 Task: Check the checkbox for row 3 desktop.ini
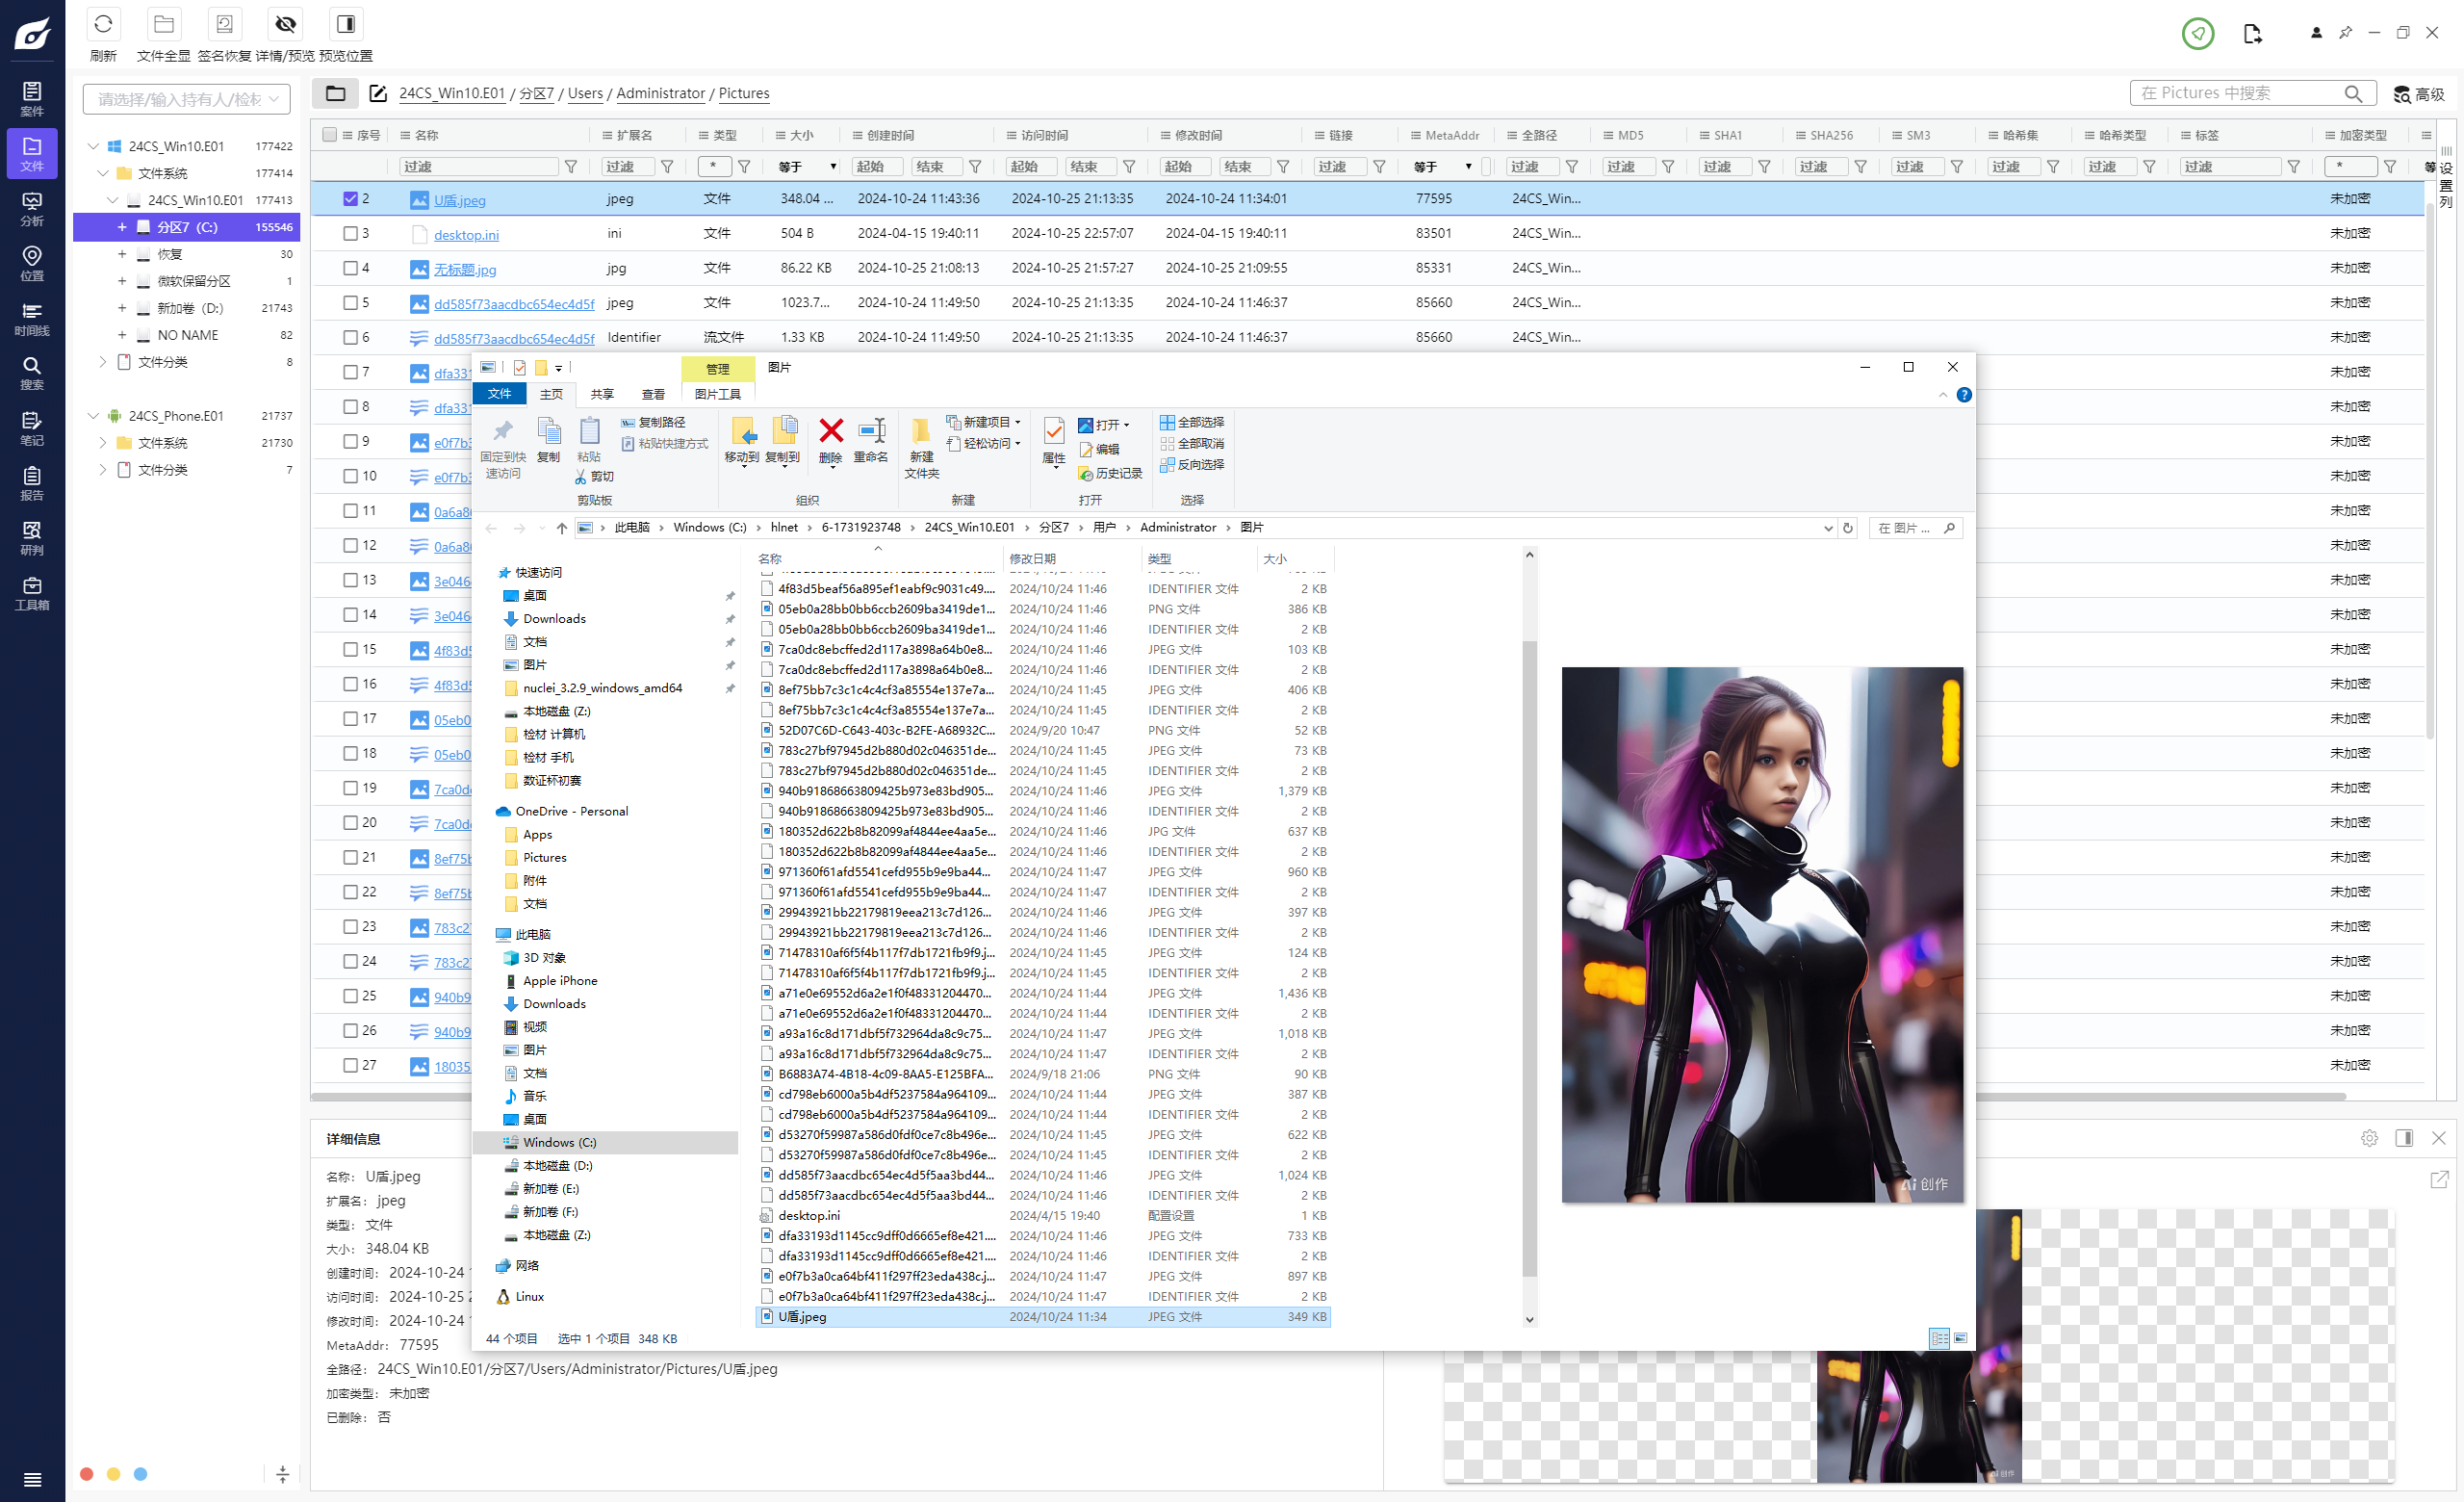[x=350, y=233]
